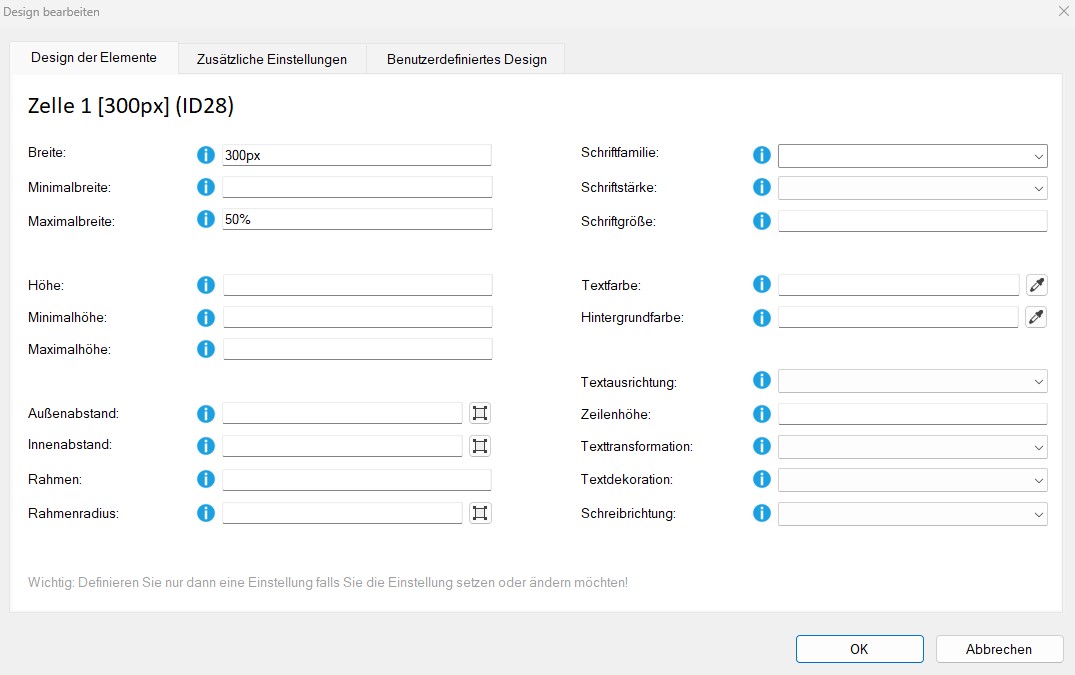Click into the Minimalbreite input field
This screenshot has width=1075, height=675.
click(x=357, y=187)
